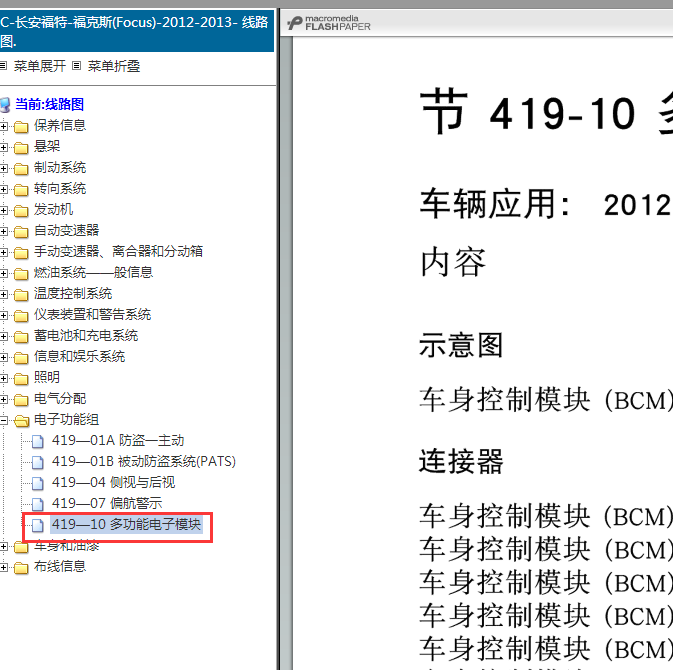
Task: Open 419—07 偏航警示 document
Action: coord(107,503)
